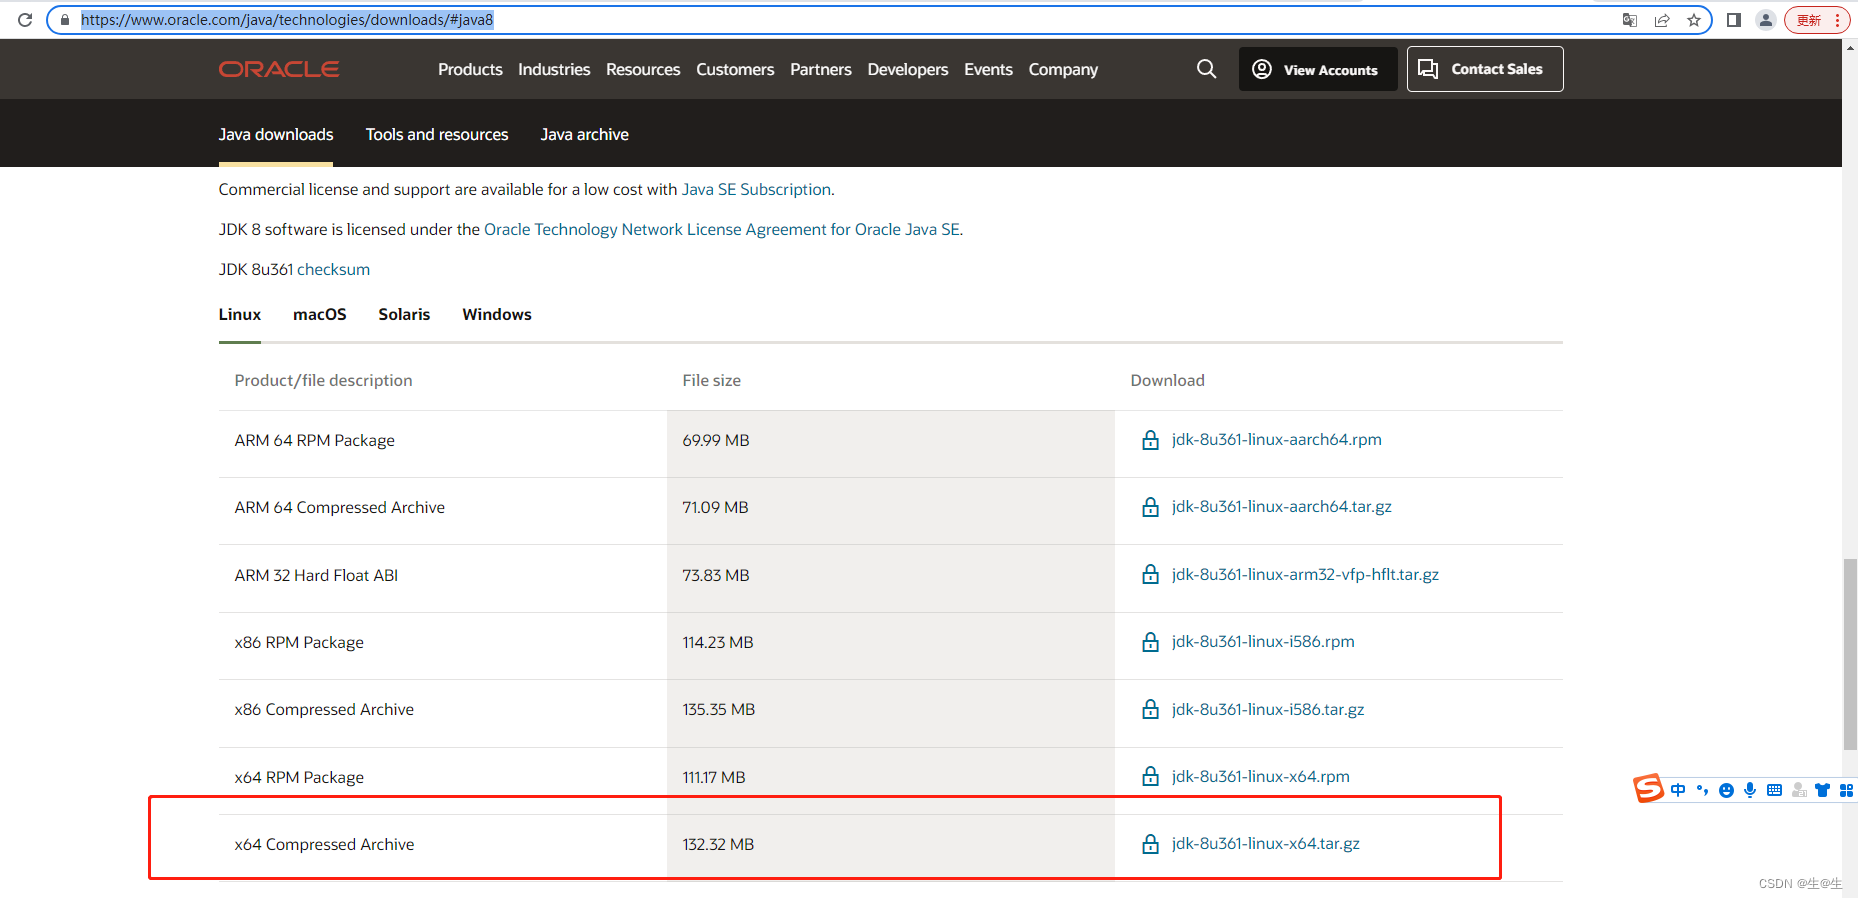This screenshot has height=898, width=1858.
Task: Click the lock icon beside aarch64.tar.gz download
Action: (x=1151, y=507)
